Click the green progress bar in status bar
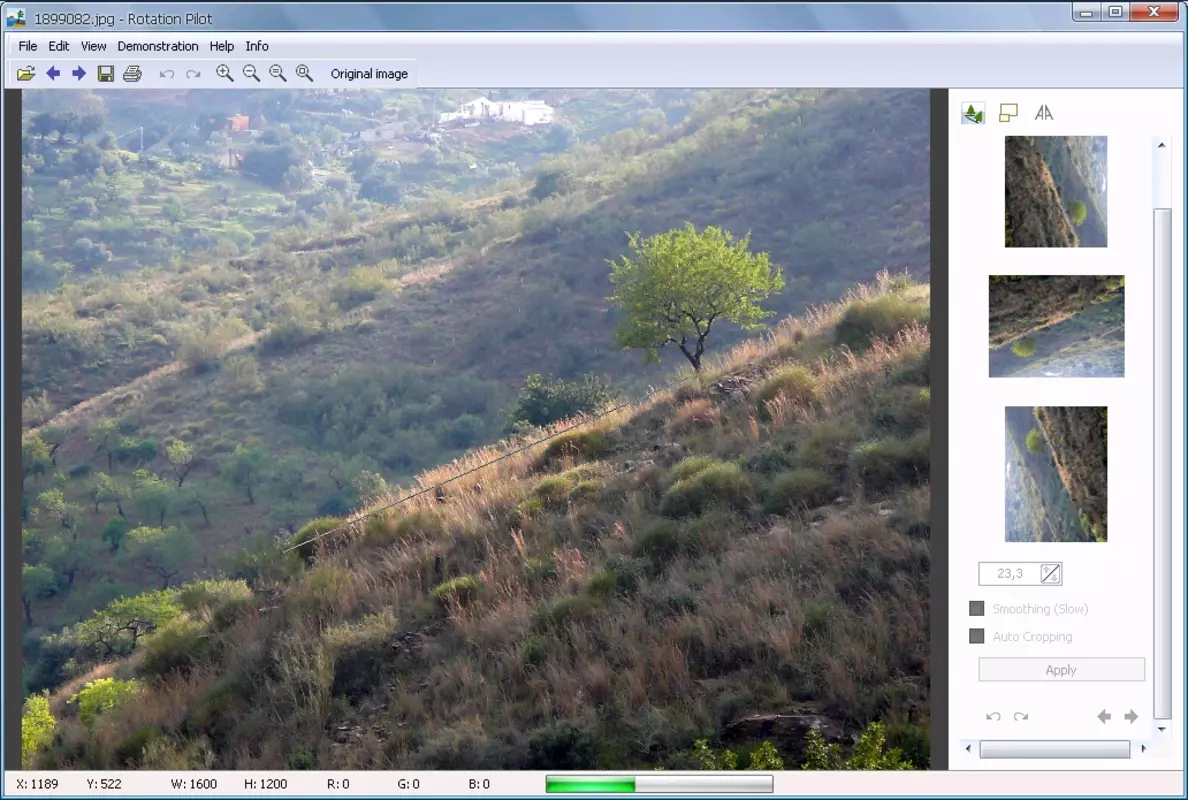Viewport: 1188px width, 800px height. 659,784
